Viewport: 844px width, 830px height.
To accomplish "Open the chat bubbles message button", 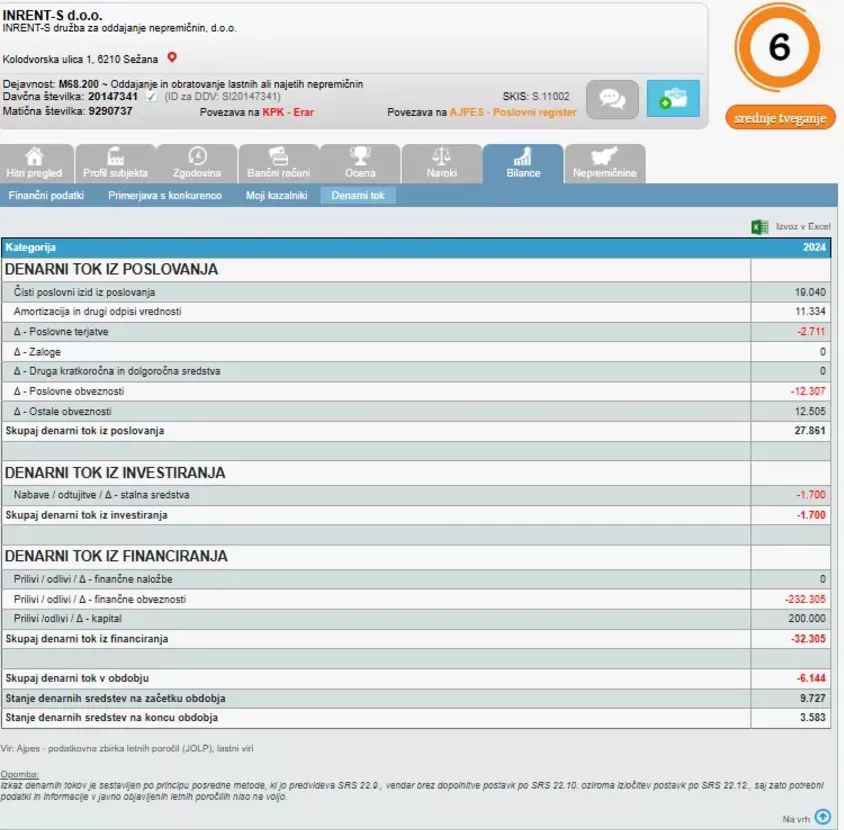I will (612, 99).
